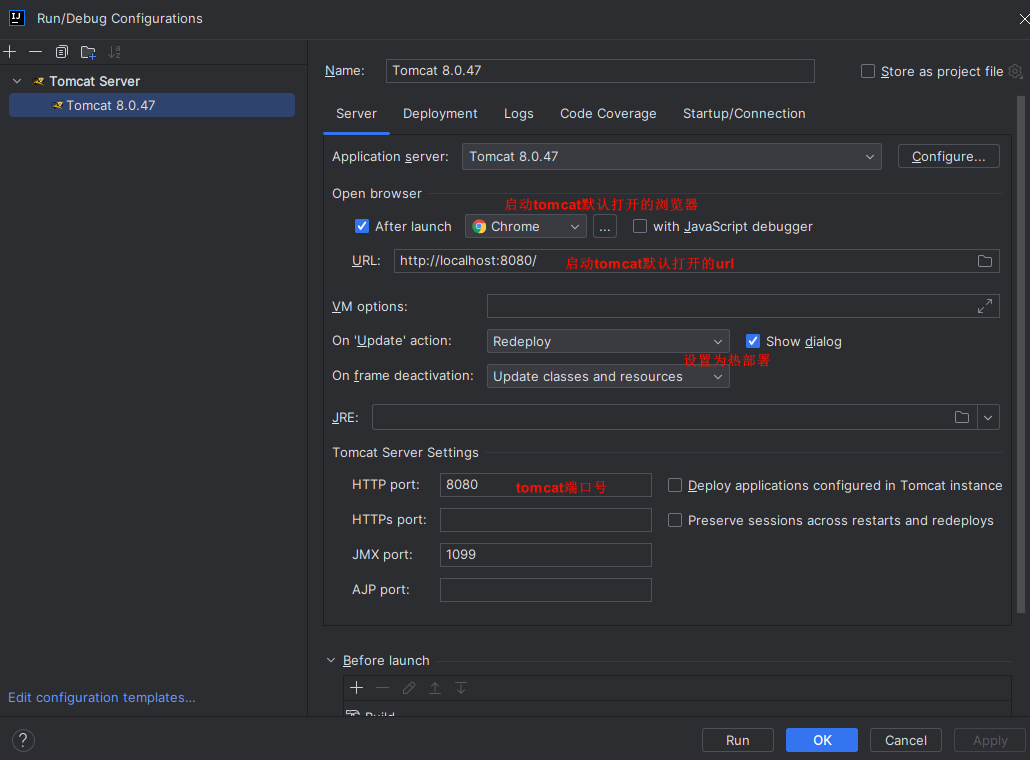
Task: Switch to the Deployment tab
Action: coord(440,114)
